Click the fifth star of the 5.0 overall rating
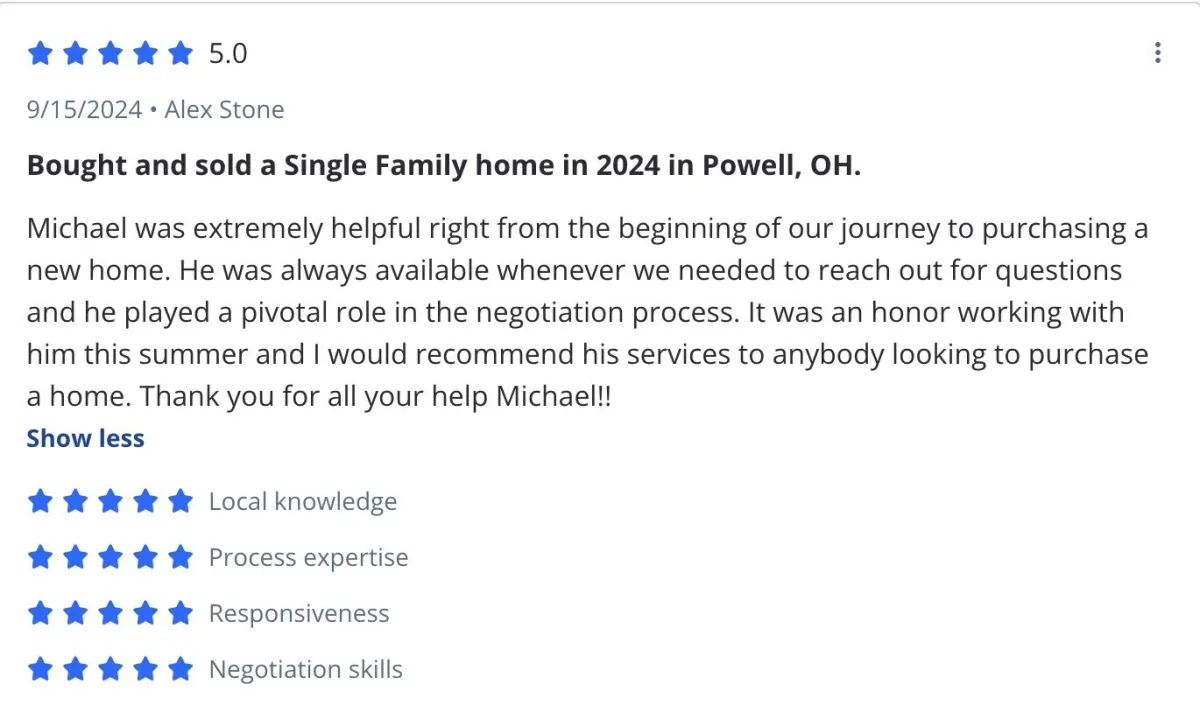1200x712 pixels. tap(180, 53)
